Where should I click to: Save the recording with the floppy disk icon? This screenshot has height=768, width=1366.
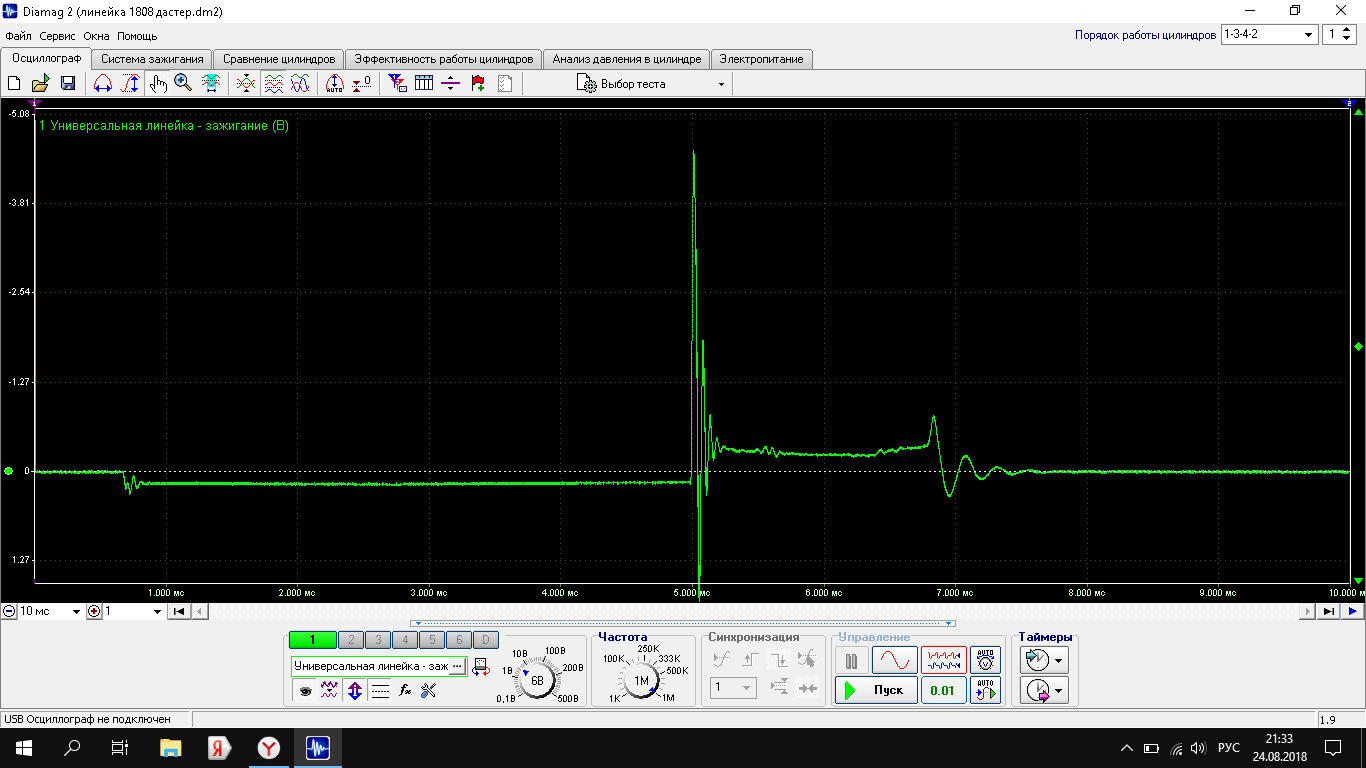tap(68, 84)
